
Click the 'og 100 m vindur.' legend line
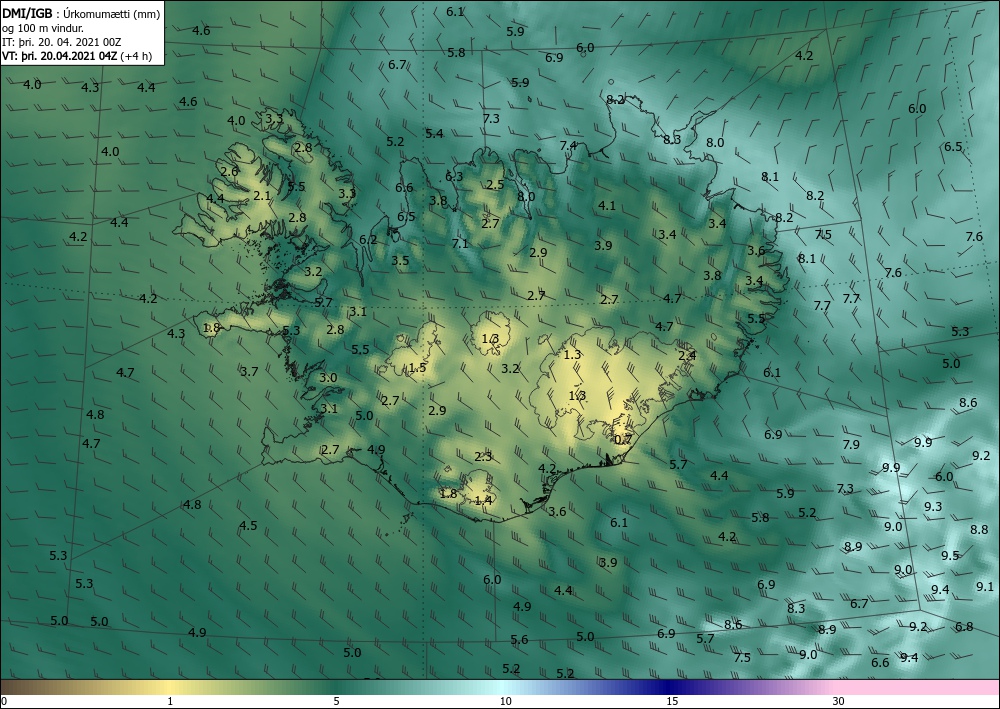point(42,28)
